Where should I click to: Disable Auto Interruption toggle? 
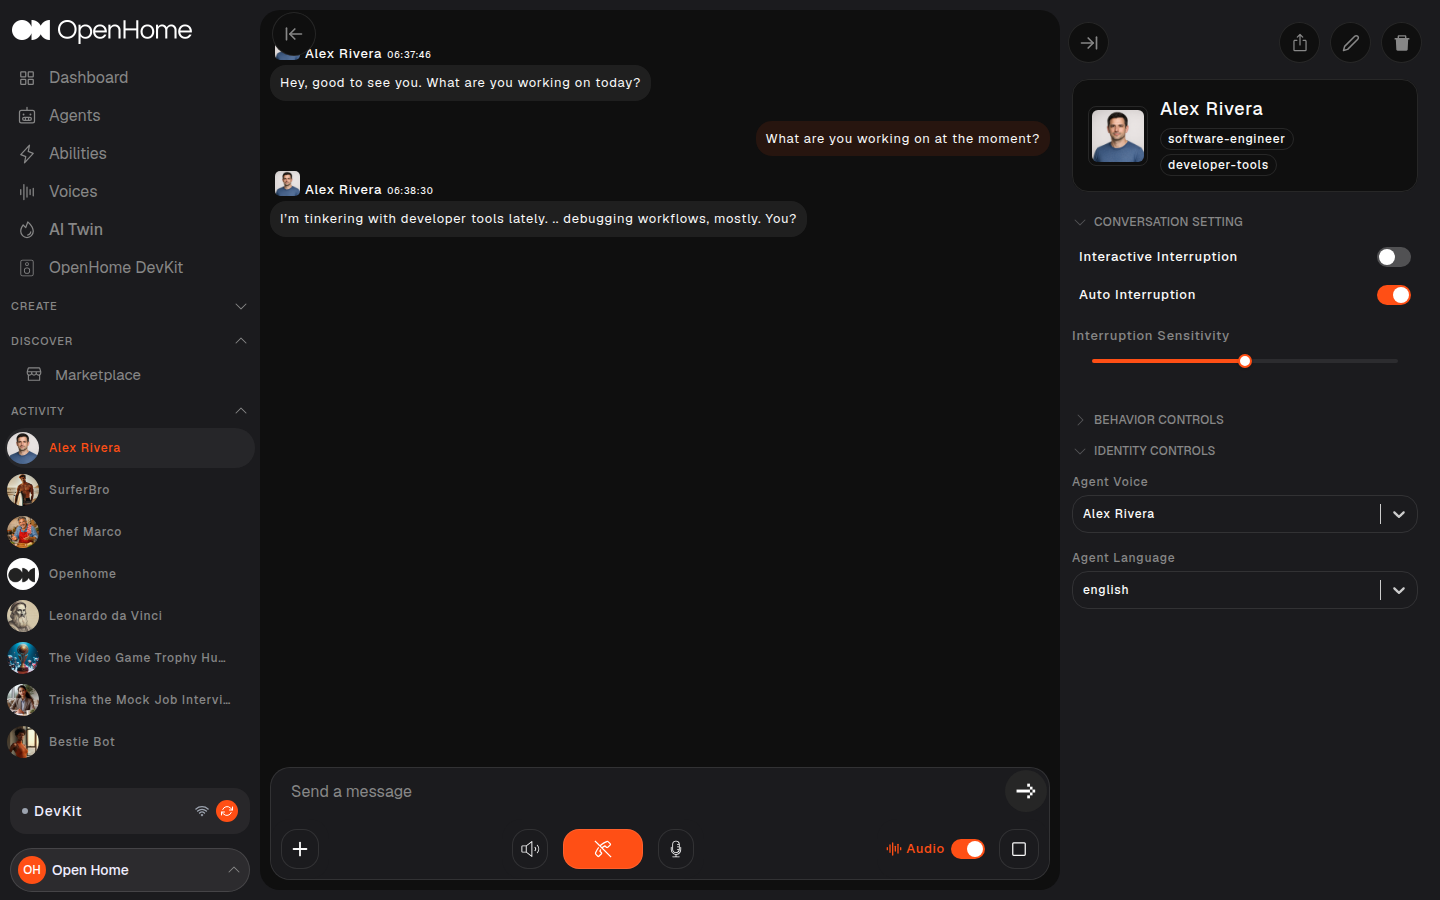click(1394, 295)
